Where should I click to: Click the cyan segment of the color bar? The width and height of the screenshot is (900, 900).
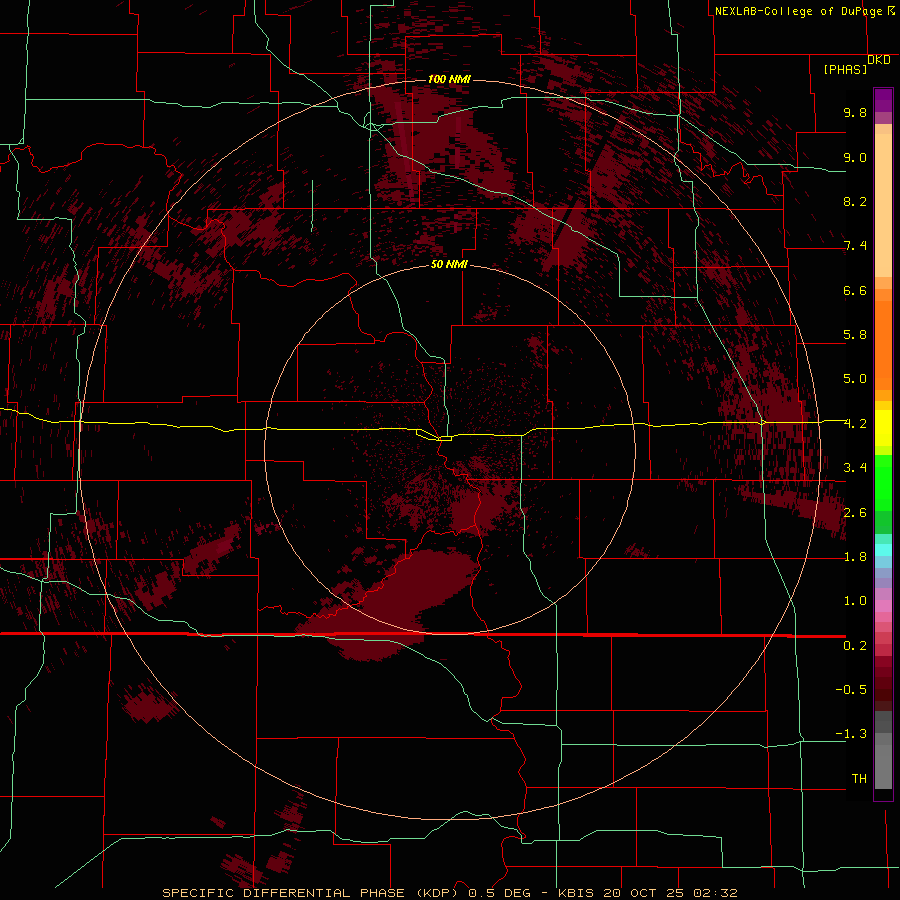click(x=883, y=550)
